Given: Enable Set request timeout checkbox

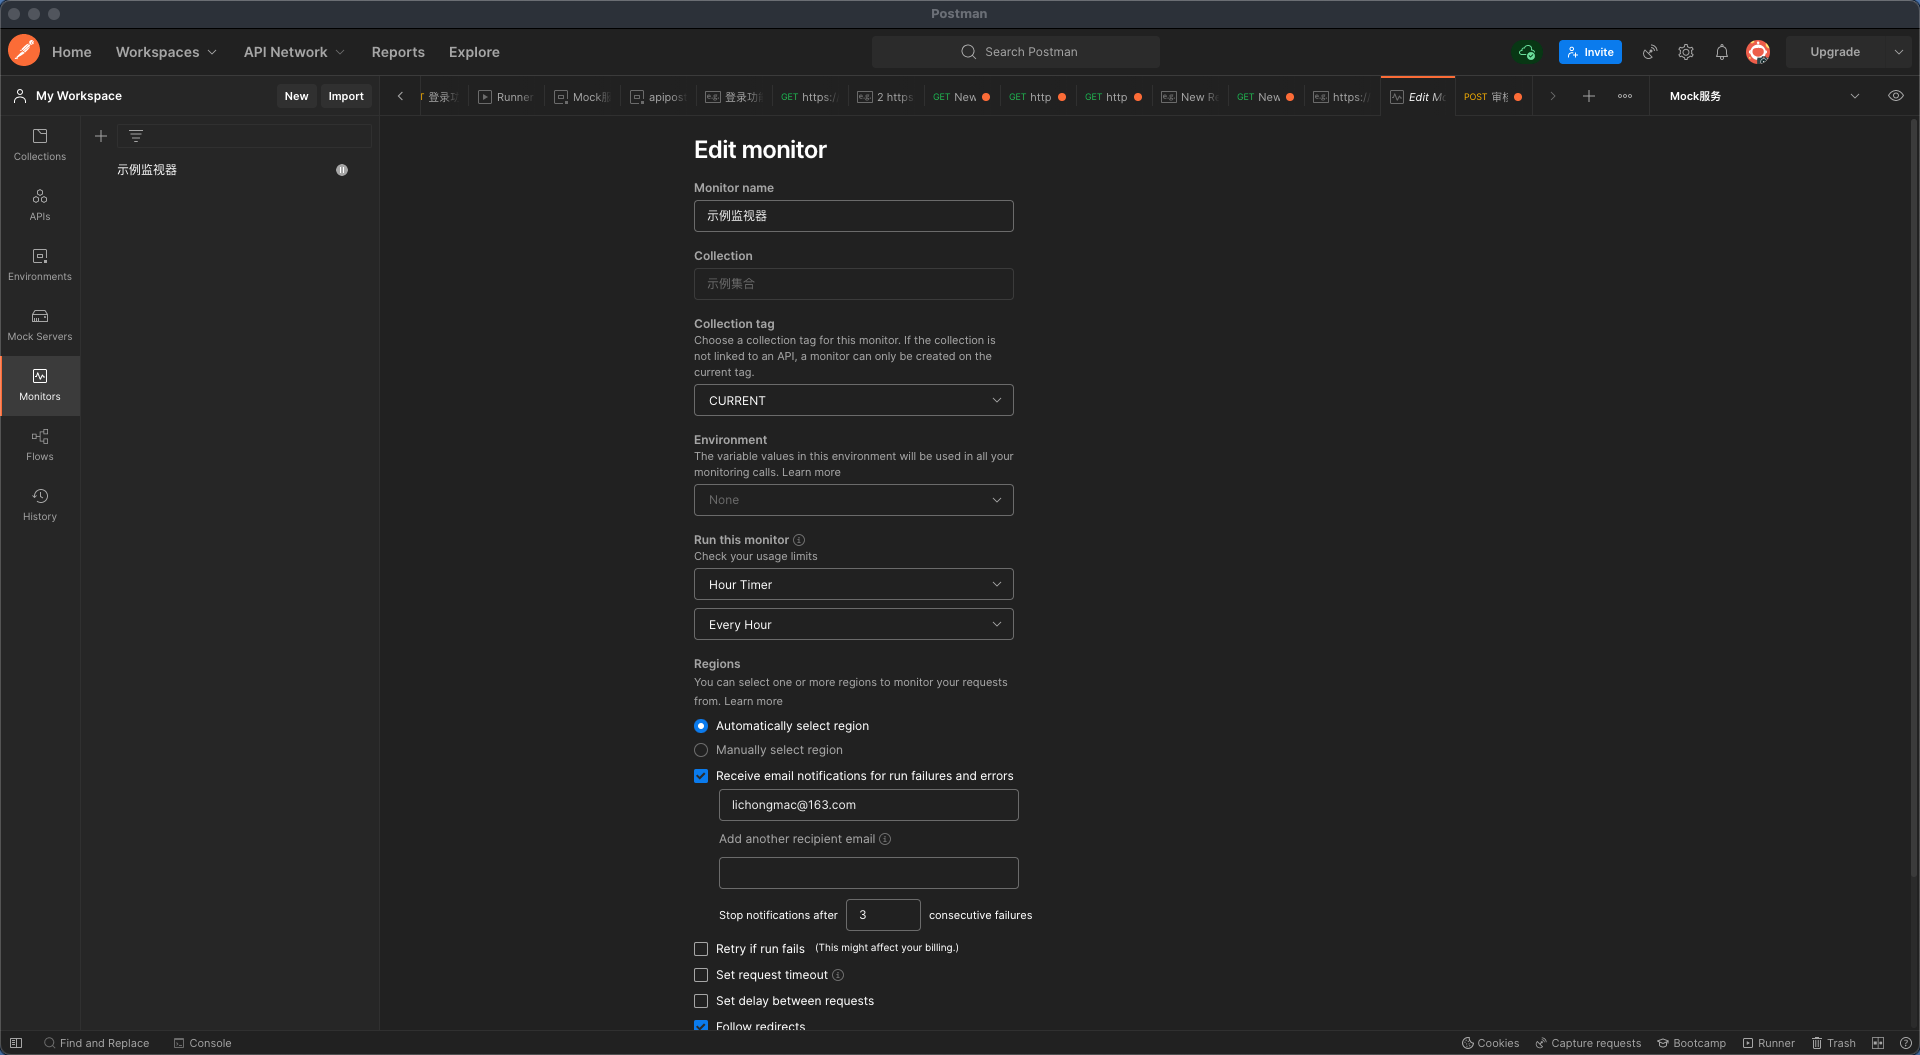Looking at the screenshot, I should coord(701,975).
